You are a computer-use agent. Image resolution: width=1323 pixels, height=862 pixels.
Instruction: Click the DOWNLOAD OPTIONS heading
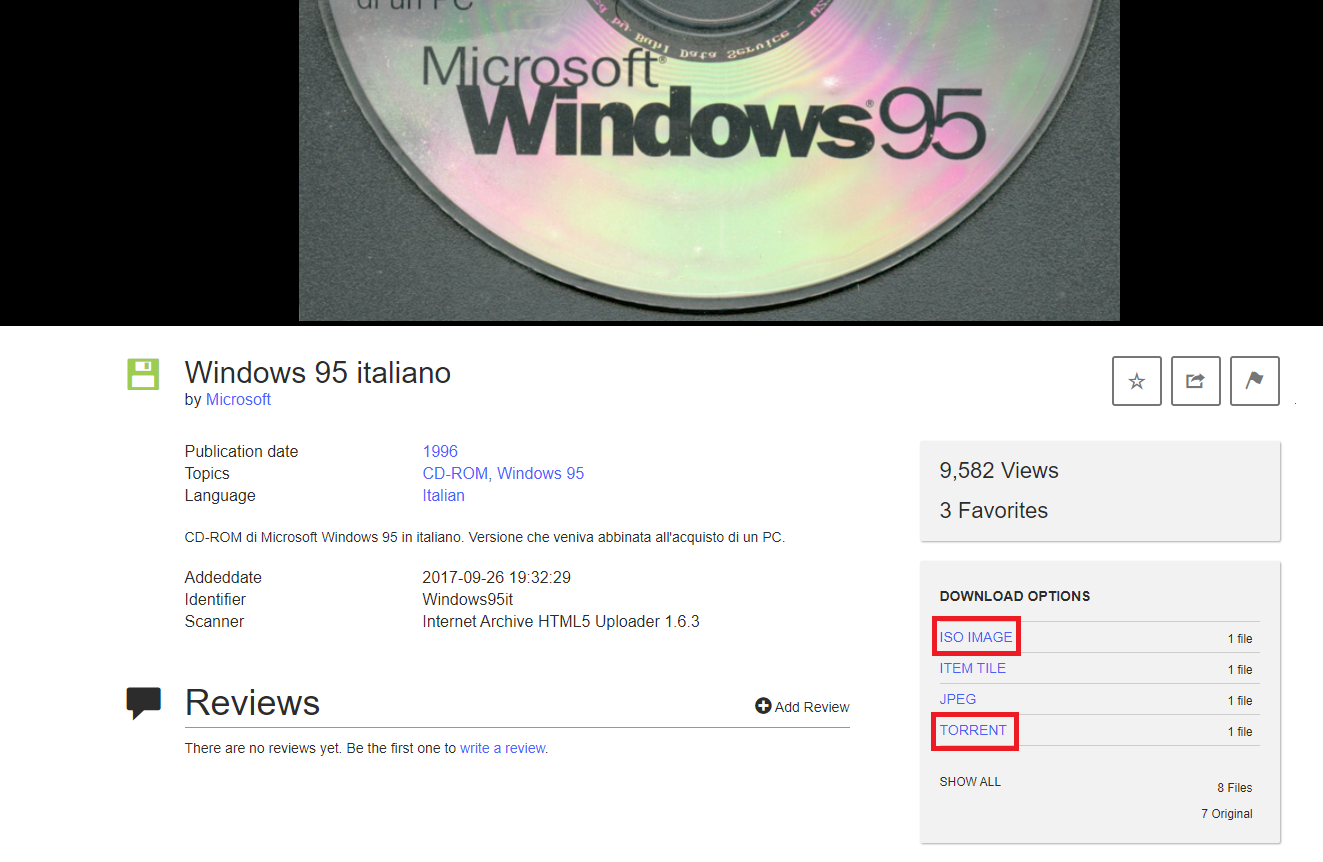pyautogui.click(x=1015, y=596)
